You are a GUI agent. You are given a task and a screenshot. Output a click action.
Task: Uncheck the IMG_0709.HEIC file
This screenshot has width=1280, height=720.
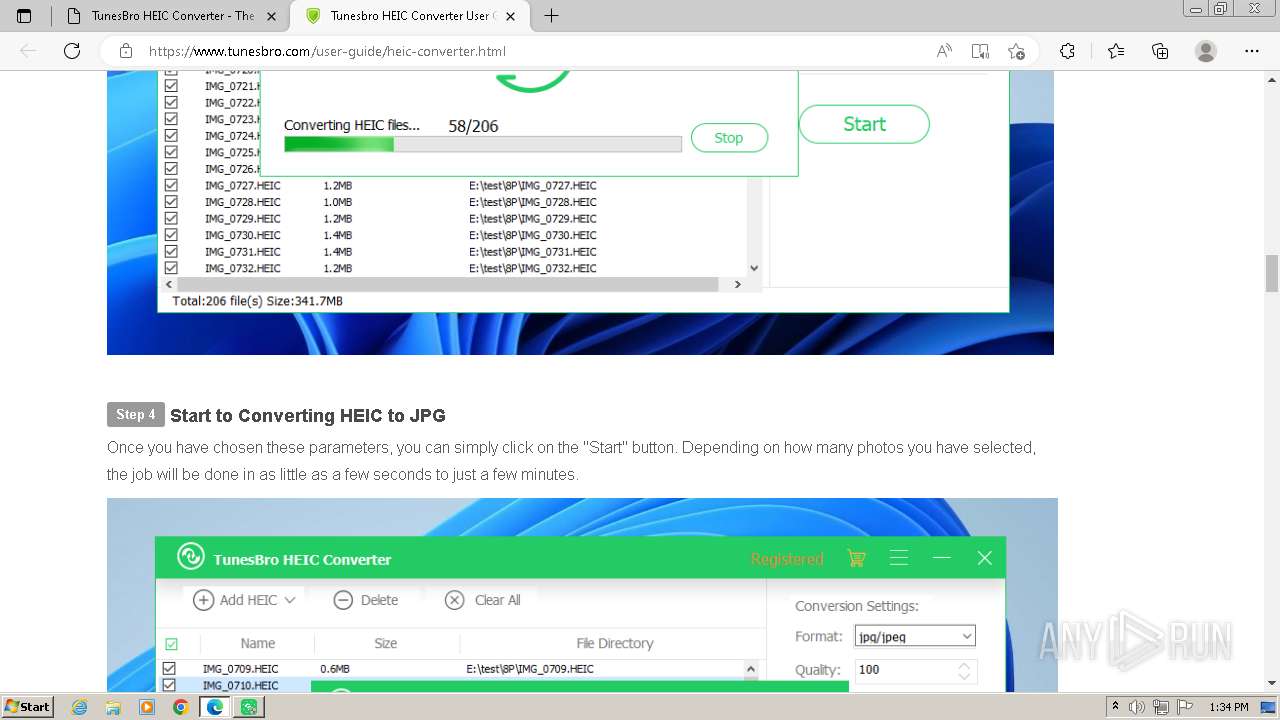(x=169, y=668)
